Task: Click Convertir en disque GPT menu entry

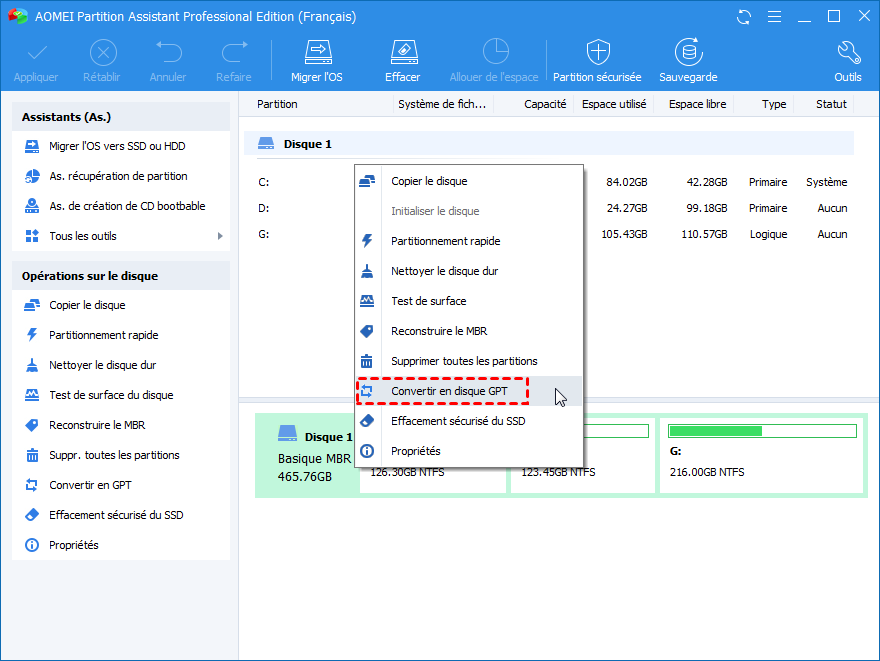Action: [469, 391]
